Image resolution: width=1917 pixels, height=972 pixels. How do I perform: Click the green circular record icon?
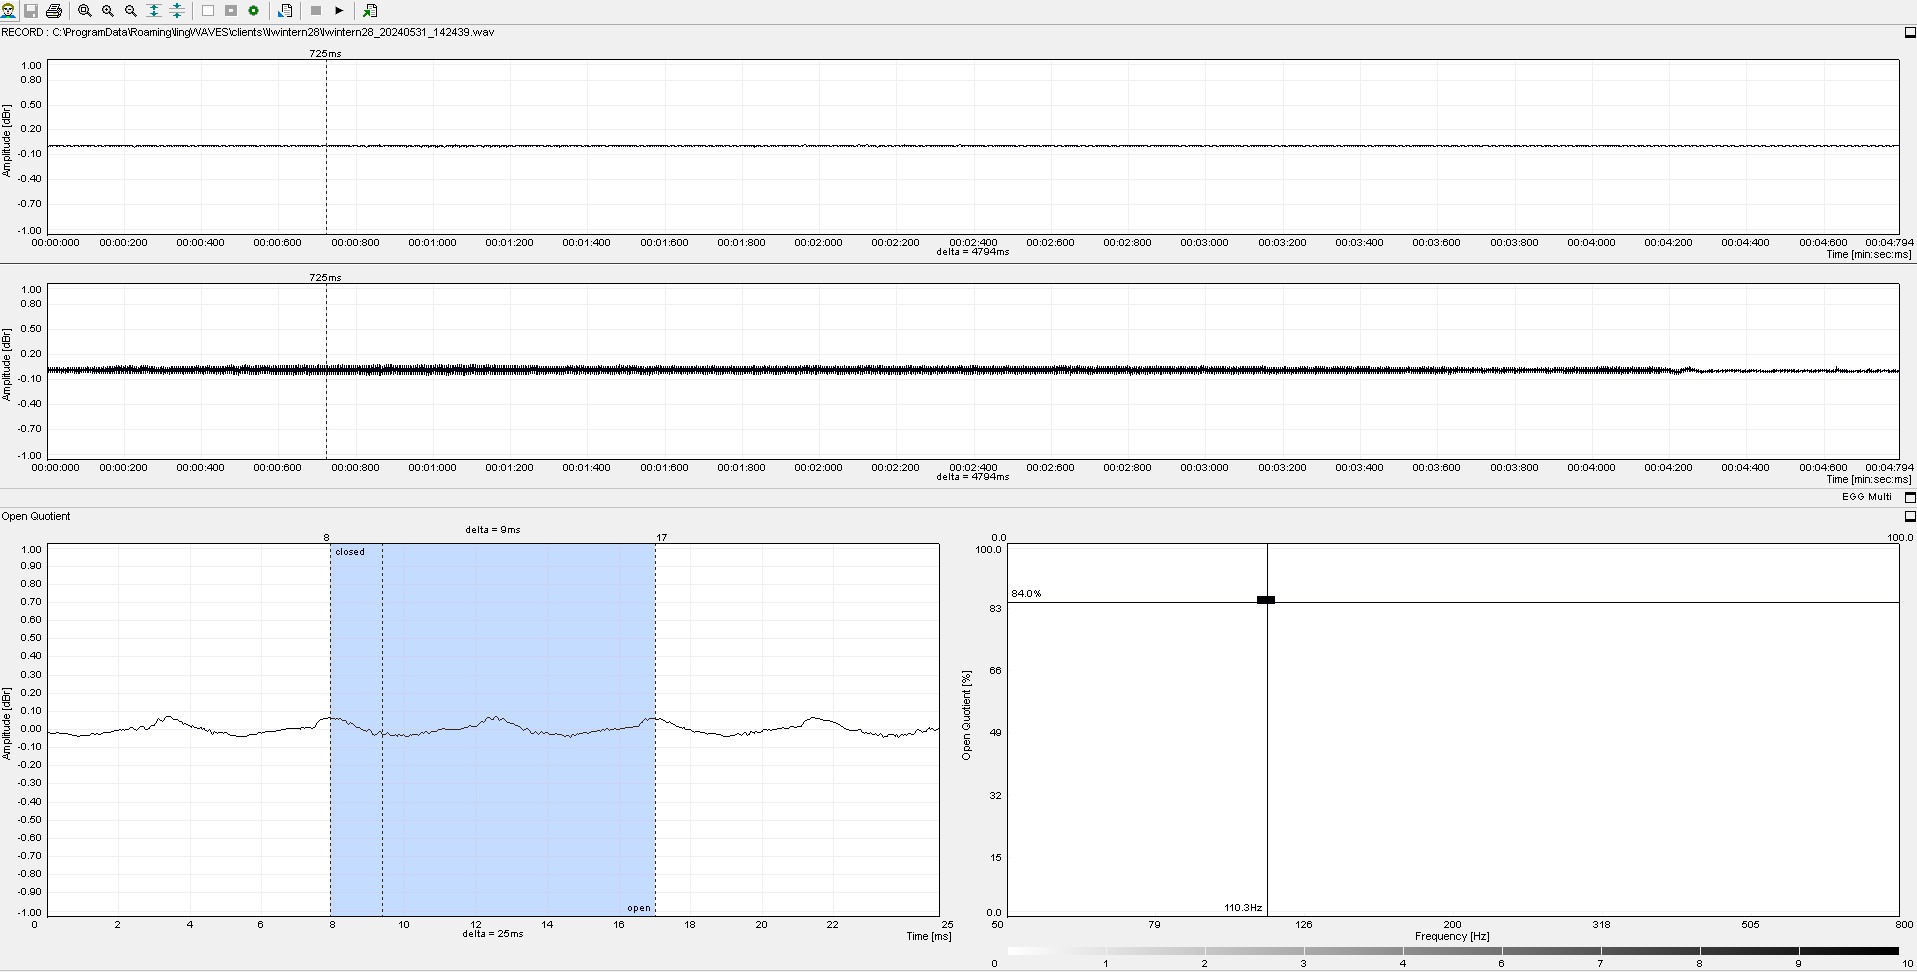[x=254, y=11]
